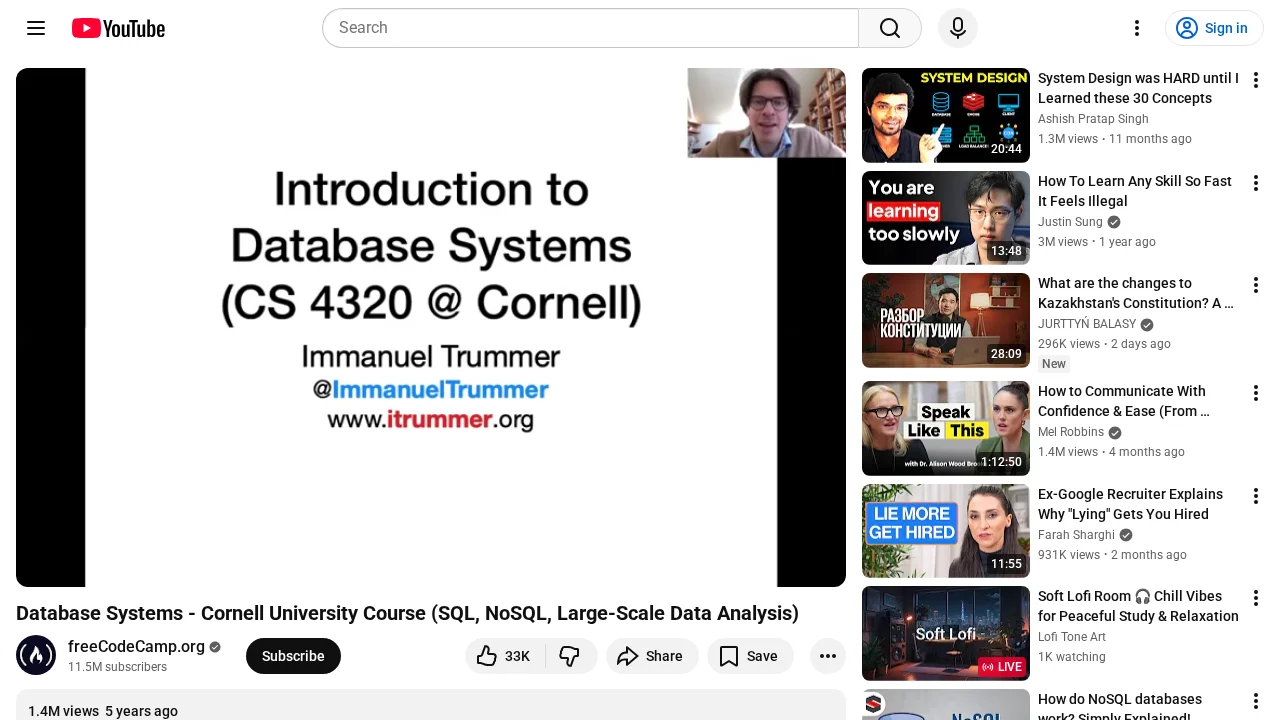
Task: Open more actions under the video
Action: click(828, 656)
